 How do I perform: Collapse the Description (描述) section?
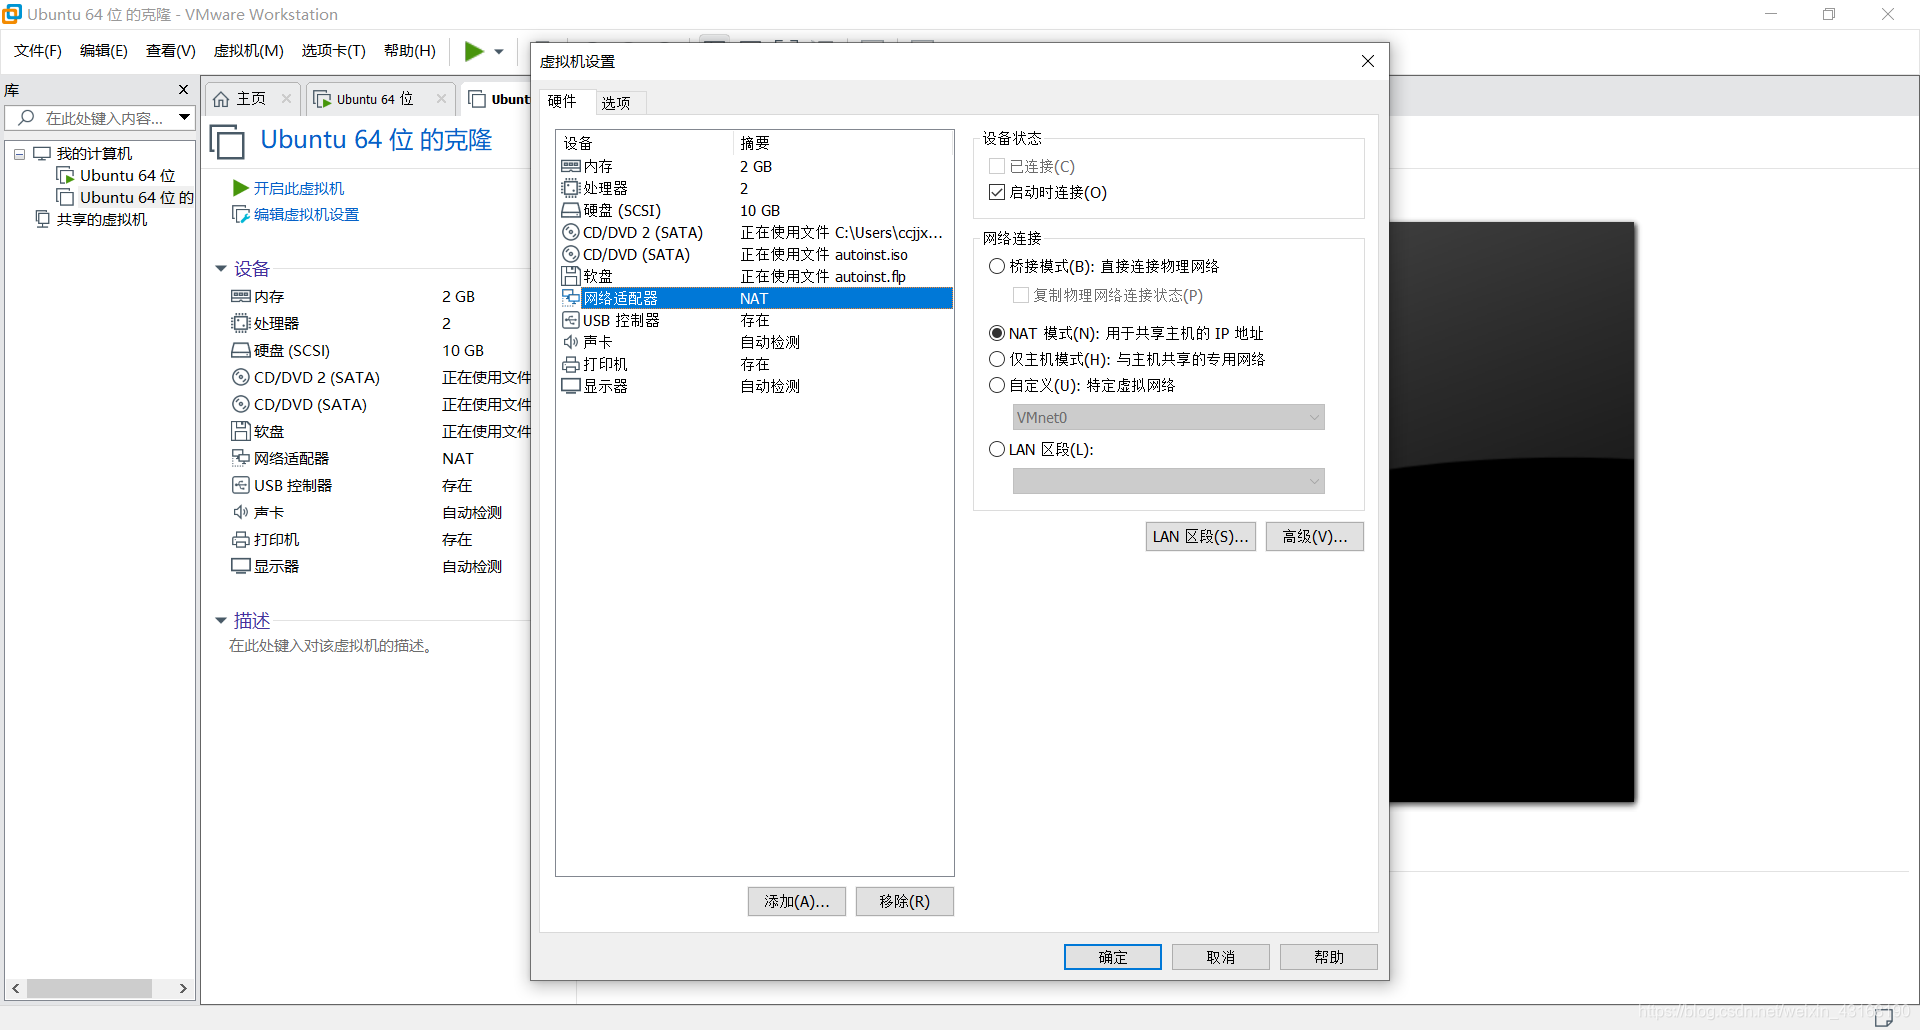click(x=221, y=621)
